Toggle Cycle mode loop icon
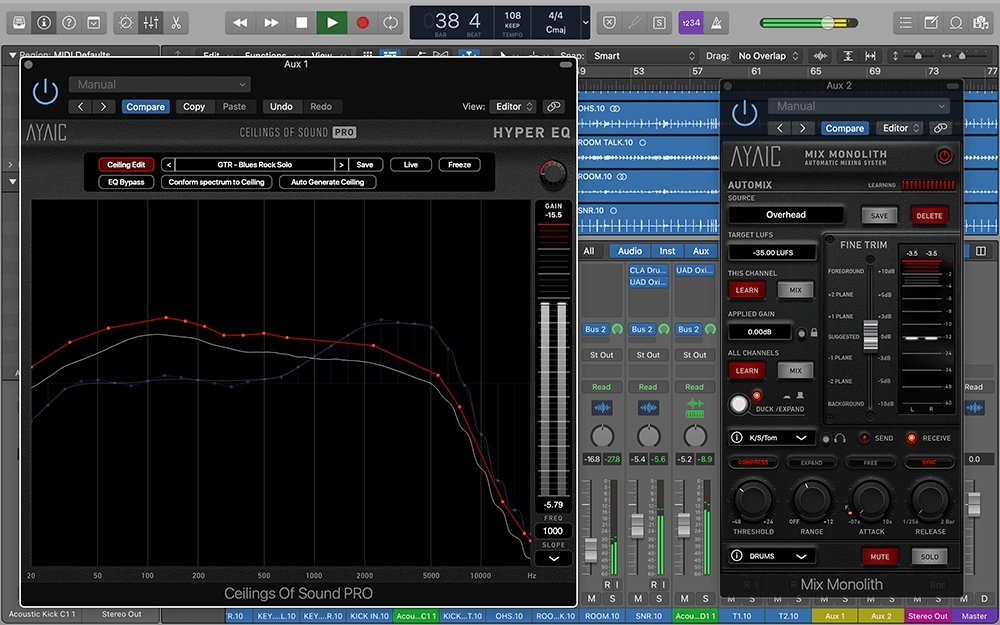This screenshot has width=1000, height=625. [x=390, y=23]
